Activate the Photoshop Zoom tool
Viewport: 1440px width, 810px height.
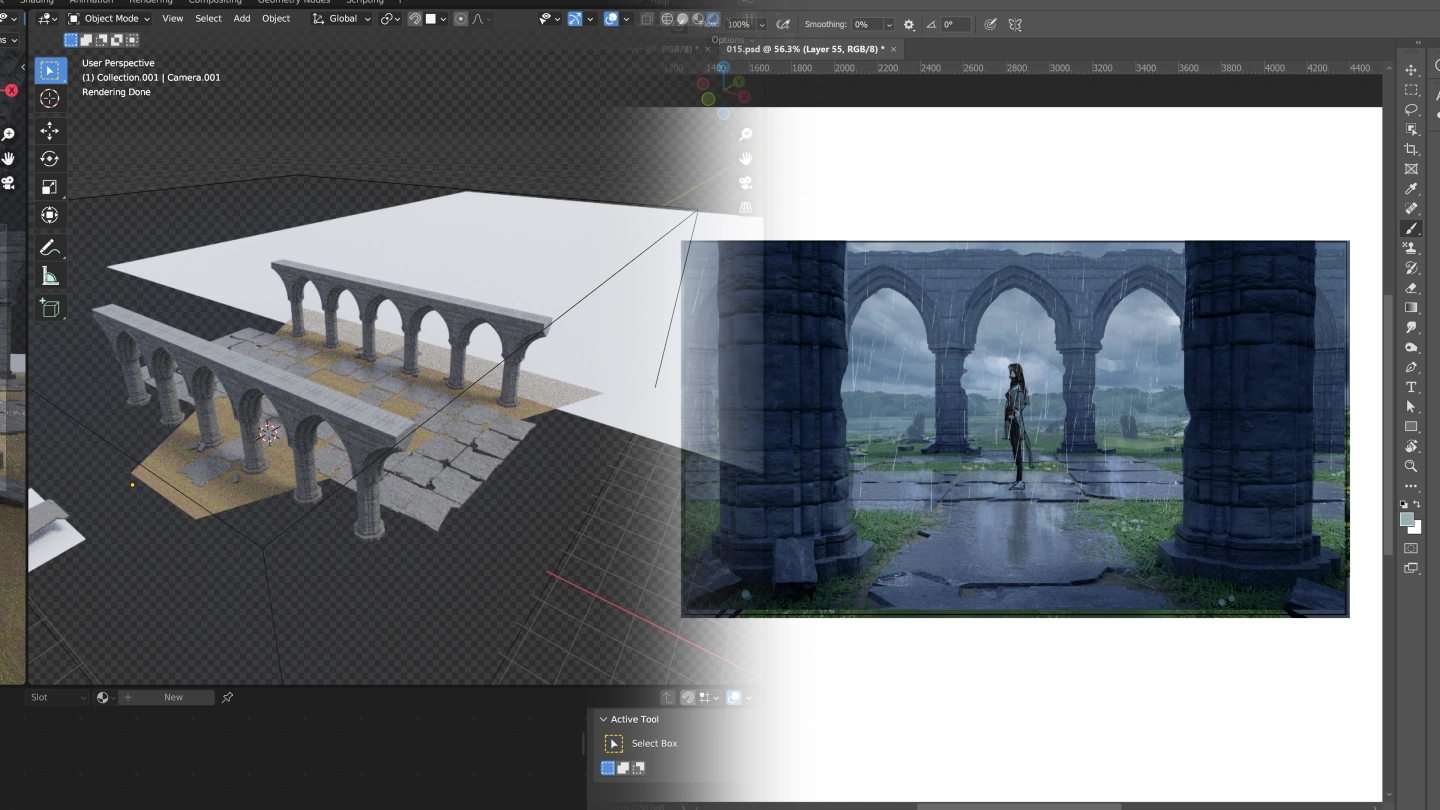[1411, 466]
